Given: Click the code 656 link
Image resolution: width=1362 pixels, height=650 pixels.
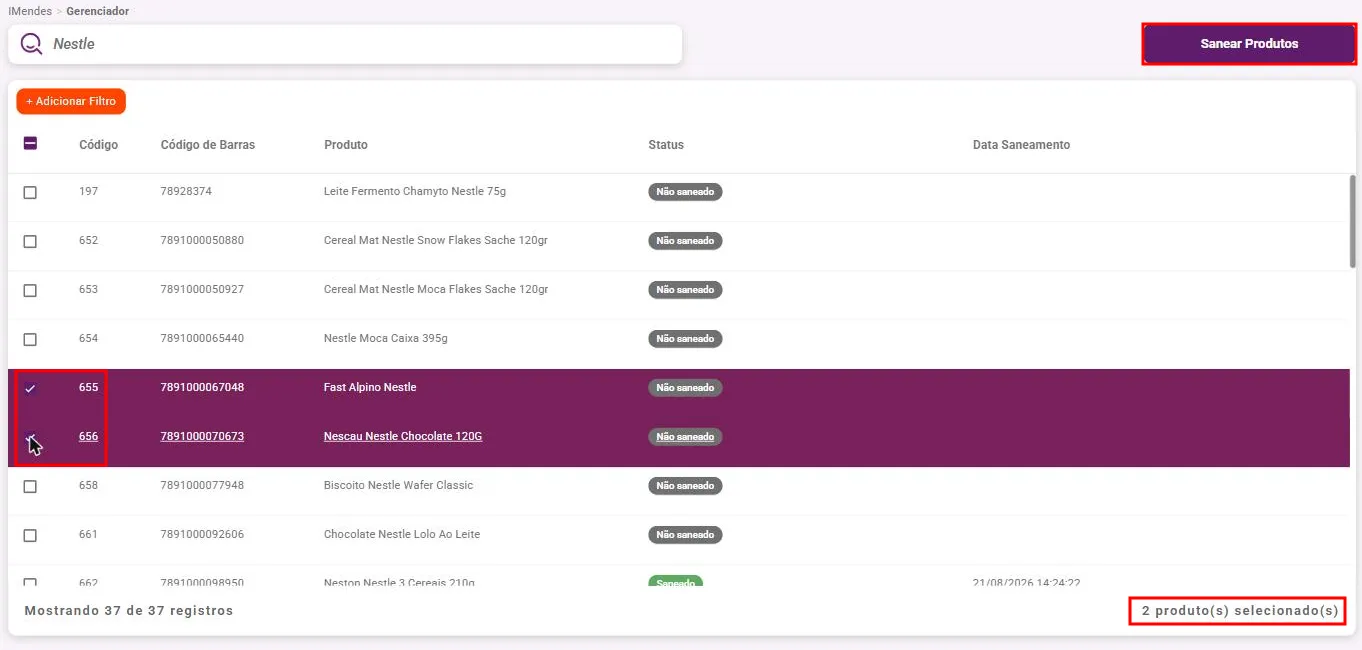Looking at the screenshot, I should (89, 436).
